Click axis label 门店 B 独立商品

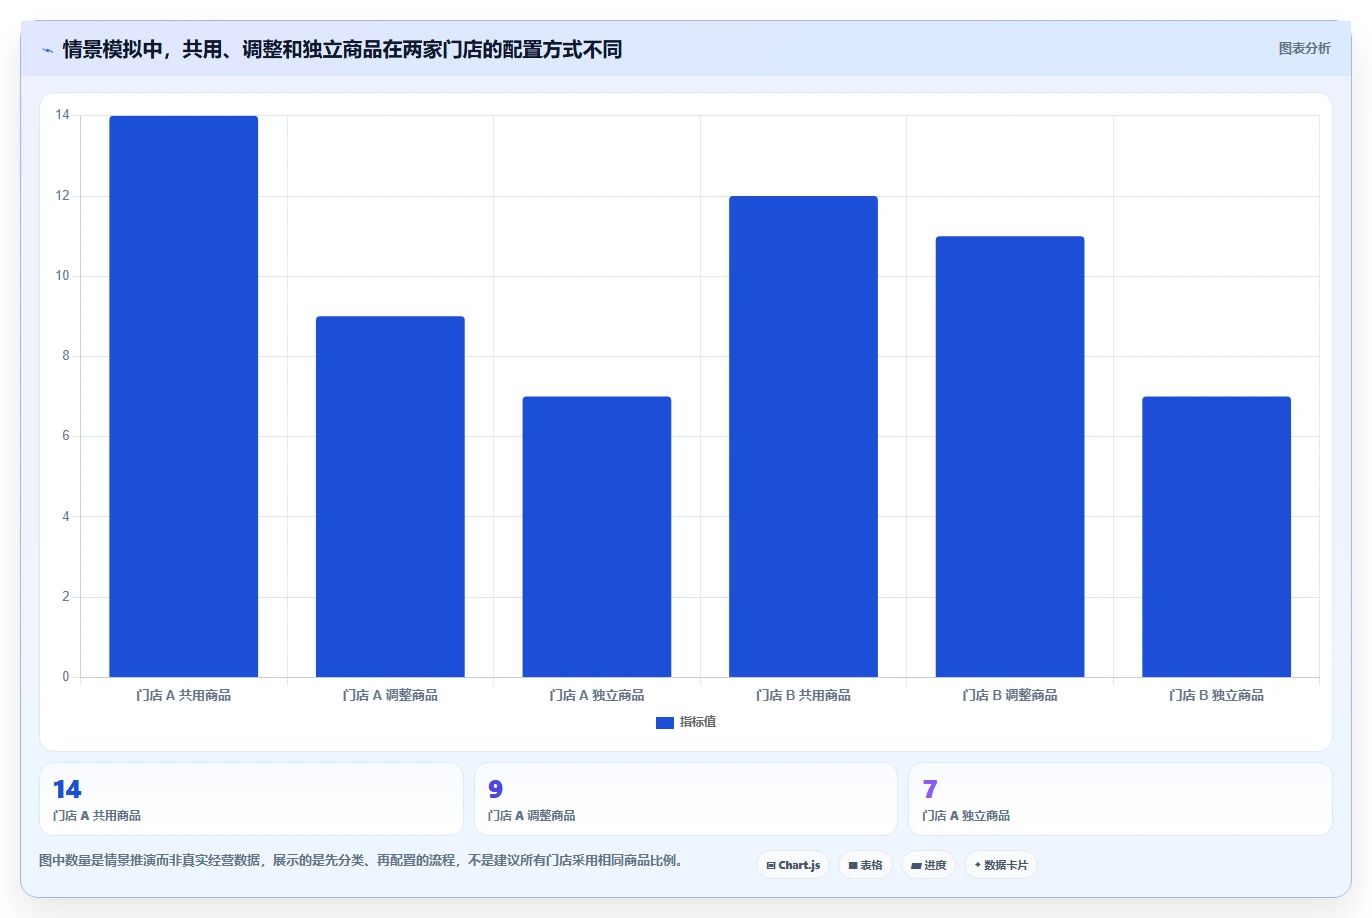pyautogui.click(x=1216, y=695)
